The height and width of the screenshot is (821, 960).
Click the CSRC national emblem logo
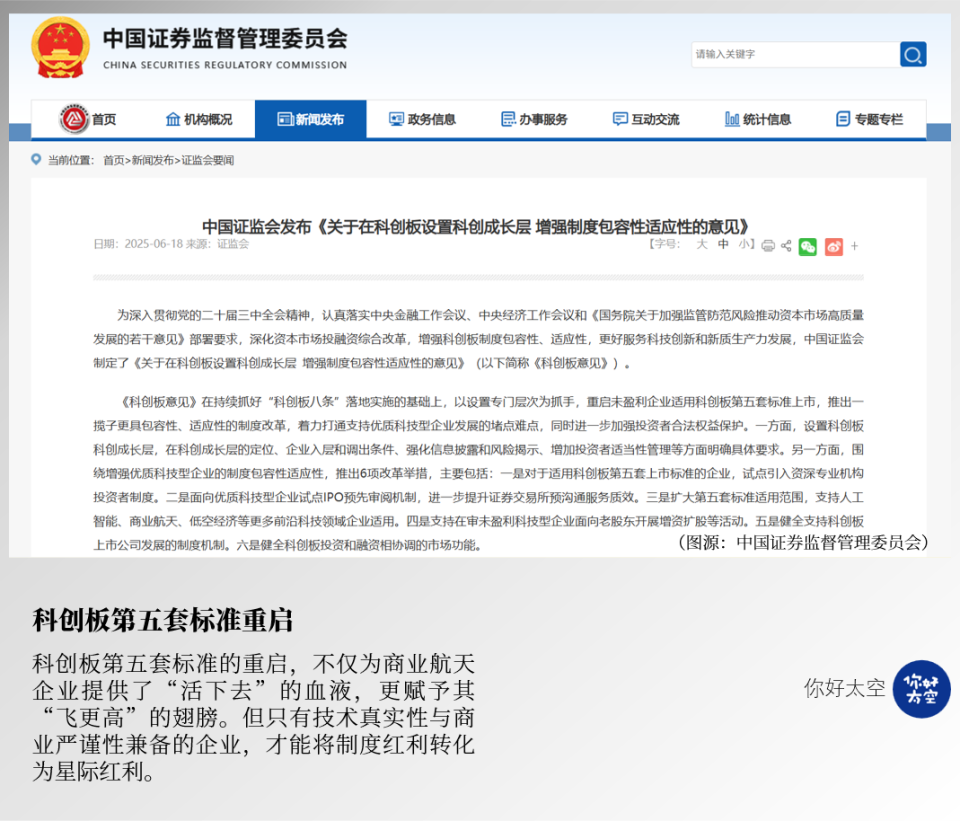(x=60, y=48)
